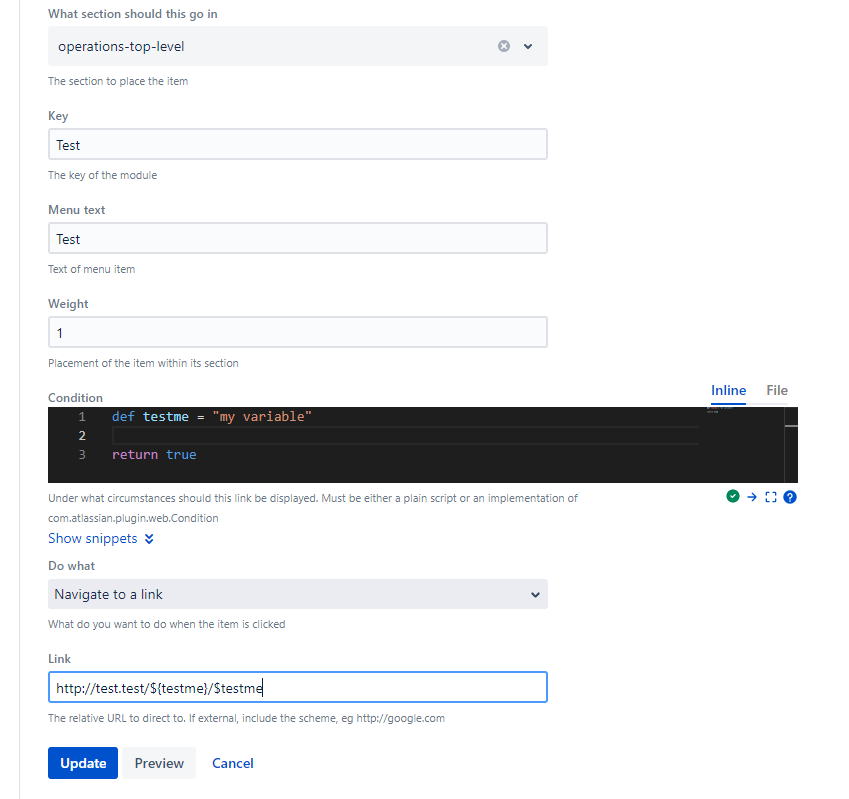849x799 pixels.
Task: Switch to the Inline tab
Action: pos(728,391)
